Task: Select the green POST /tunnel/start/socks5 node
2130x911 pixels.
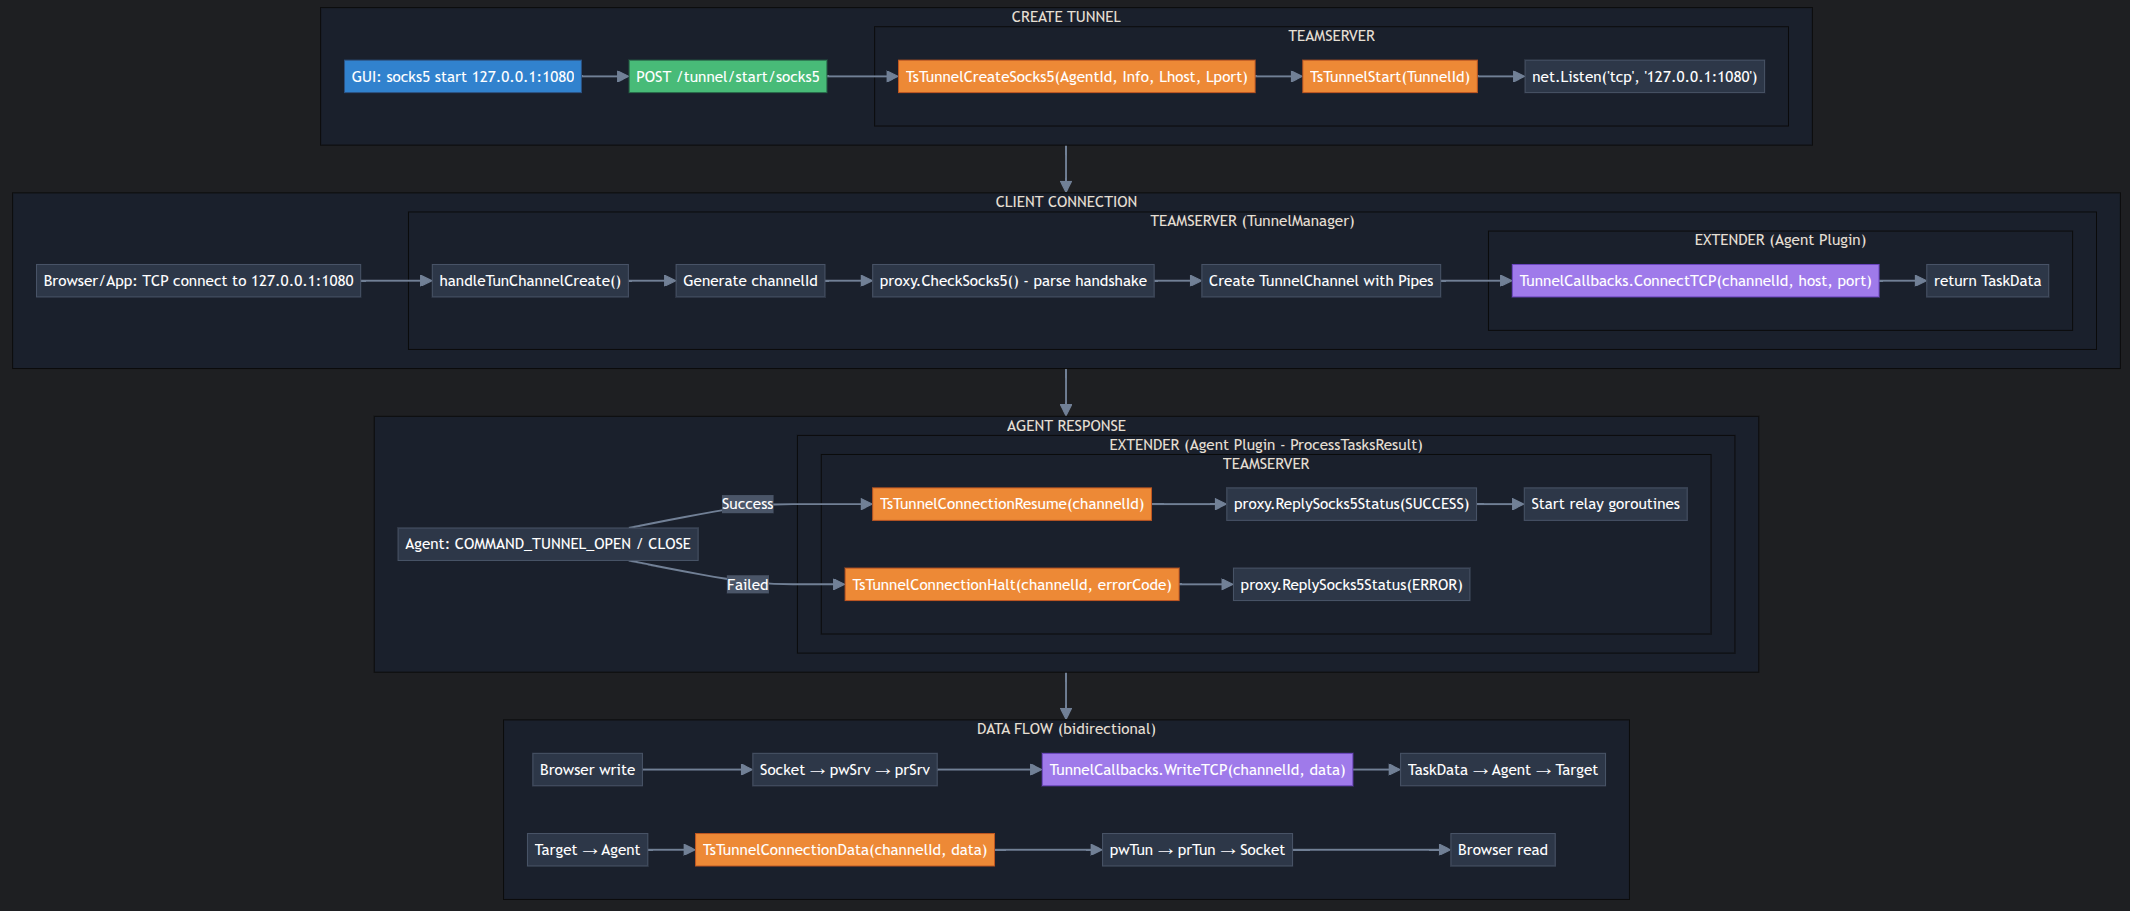Action: coord(727,77)
